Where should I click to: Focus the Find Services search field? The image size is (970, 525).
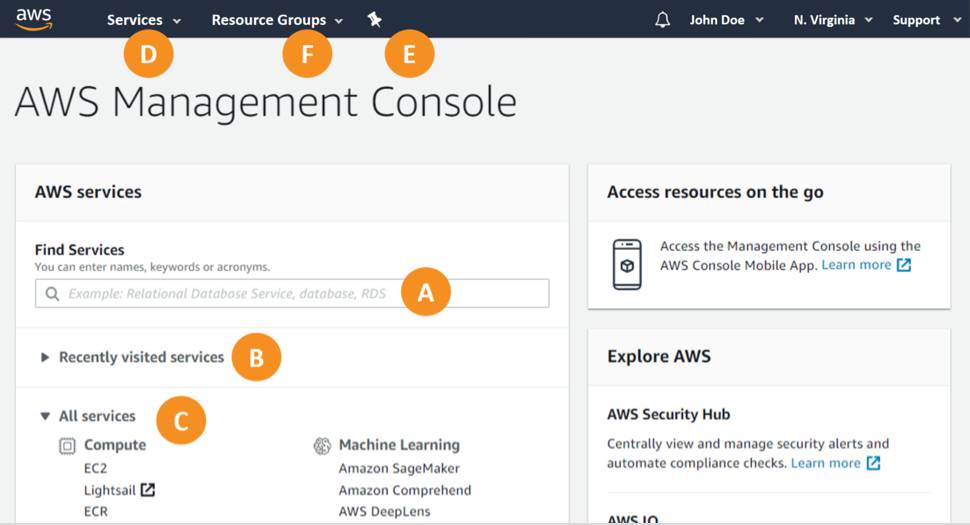[292, 293]
